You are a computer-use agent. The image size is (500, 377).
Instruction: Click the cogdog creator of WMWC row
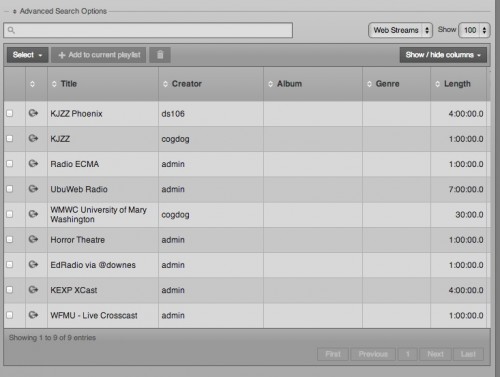click(x=175, y=215)
